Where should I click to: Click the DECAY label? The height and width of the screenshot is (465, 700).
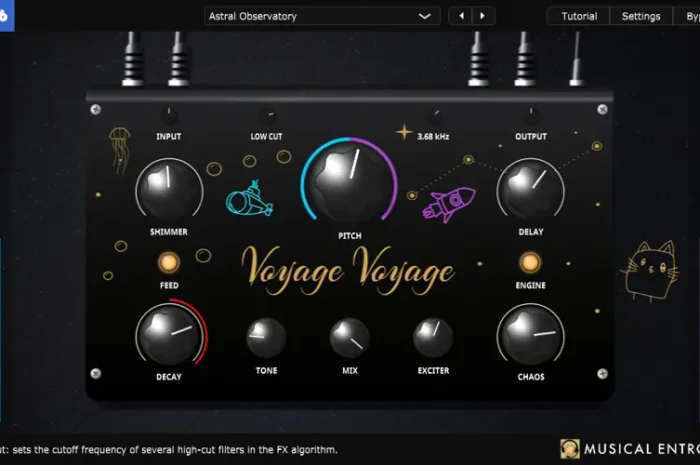169,377
